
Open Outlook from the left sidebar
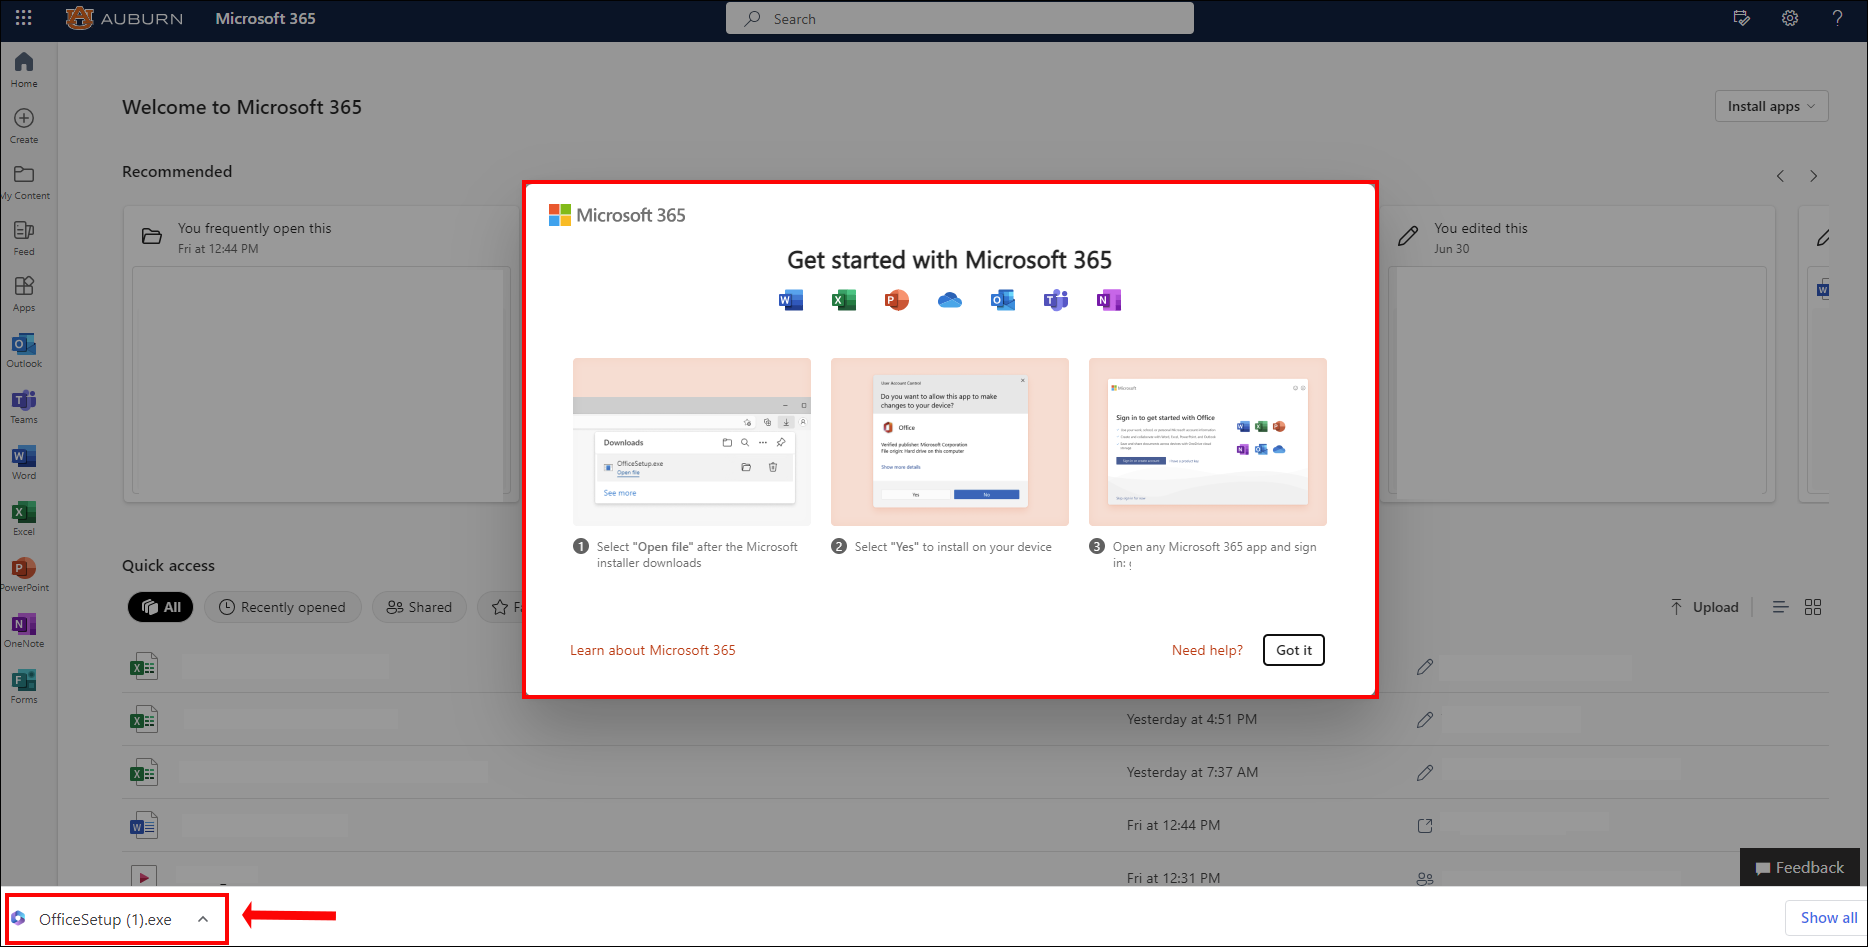tap(23, 349)
